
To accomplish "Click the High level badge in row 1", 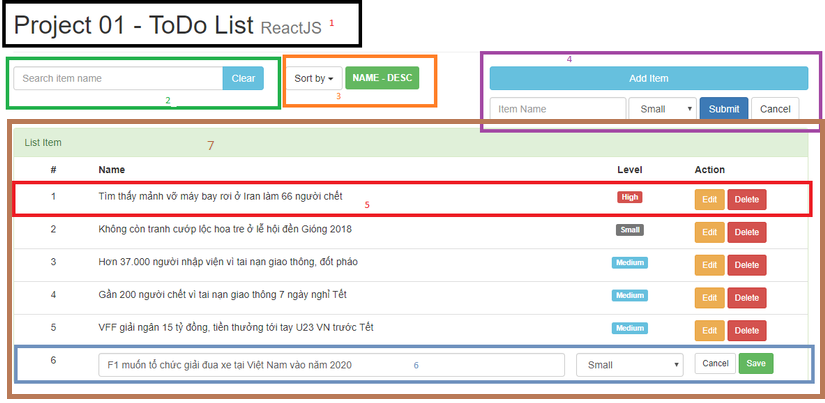I will [630, 197].
